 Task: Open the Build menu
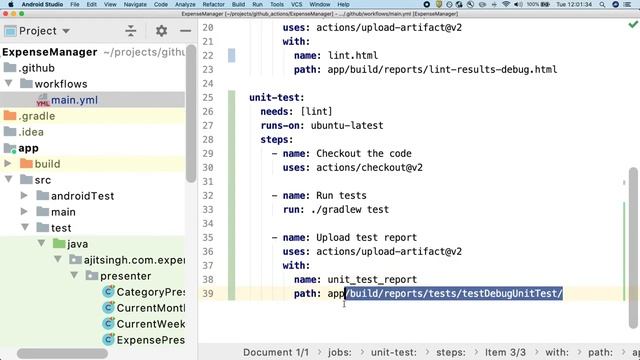click(238, 4)
